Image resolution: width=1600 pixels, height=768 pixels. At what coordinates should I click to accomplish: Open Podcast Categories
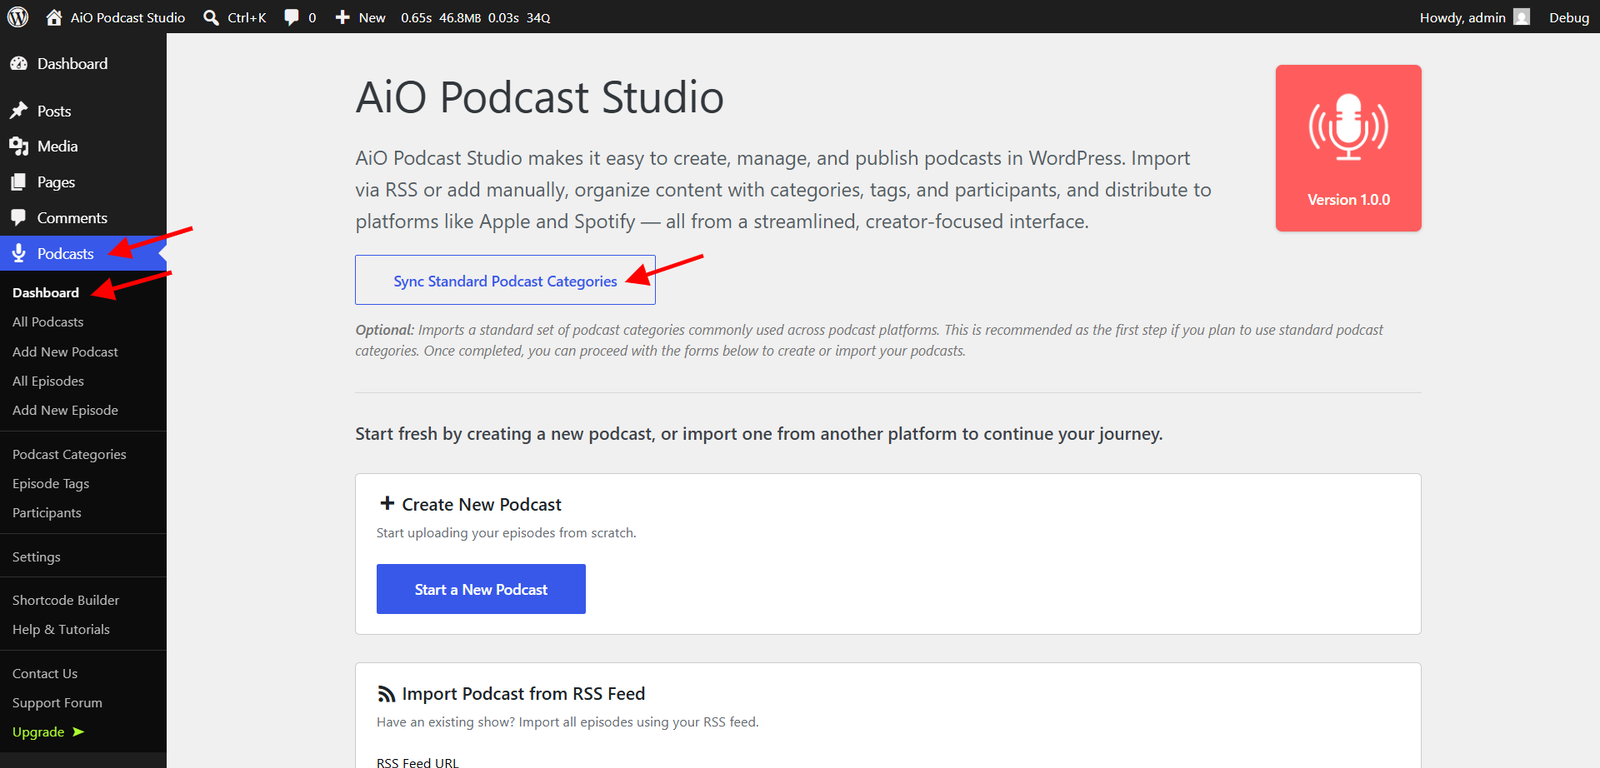click(69, 454)
